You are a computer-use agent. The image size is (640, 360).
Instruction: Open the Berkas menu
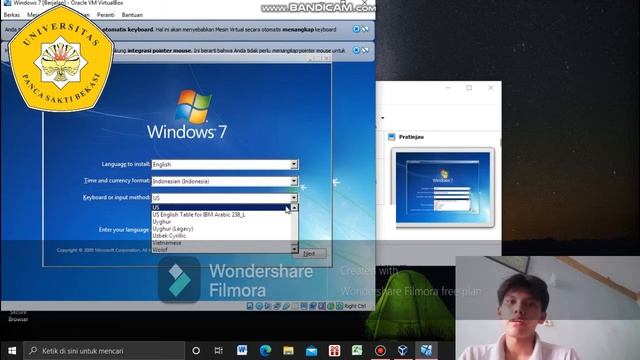(x=11, y=15)
